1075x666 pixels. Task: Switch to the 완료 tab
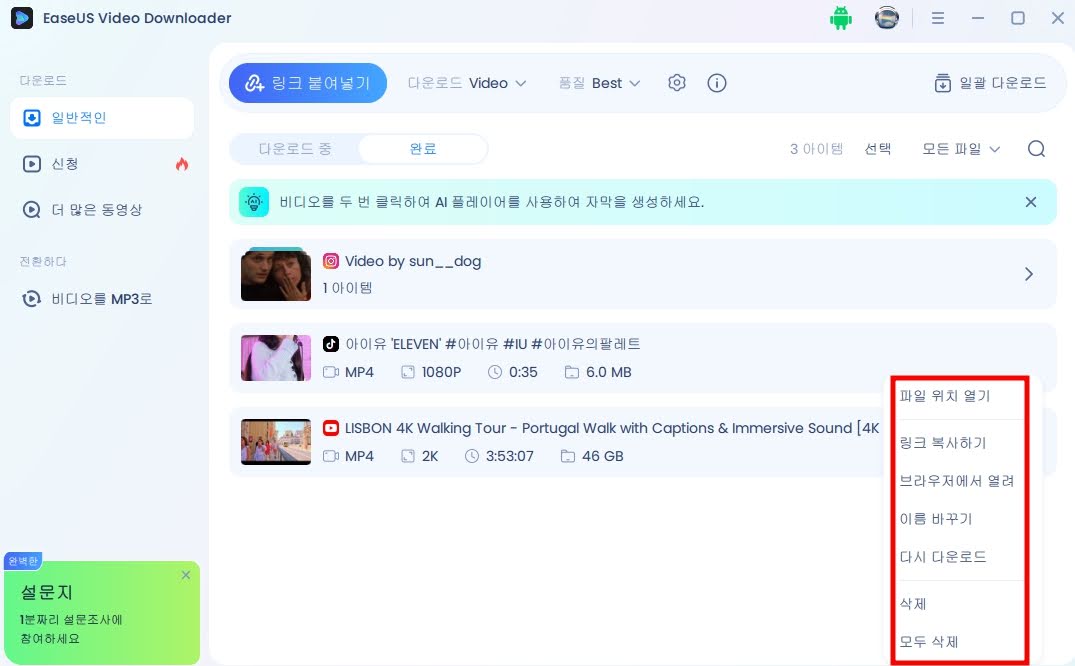[x=422, y=149]
